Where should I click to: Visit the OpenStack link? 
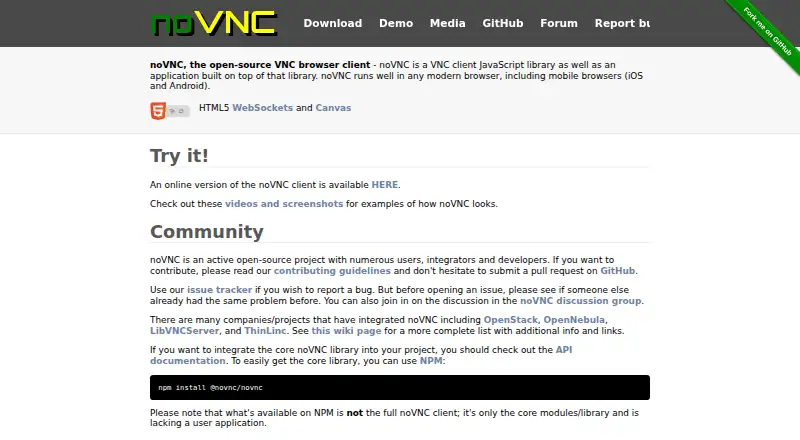tap(511, 320)
